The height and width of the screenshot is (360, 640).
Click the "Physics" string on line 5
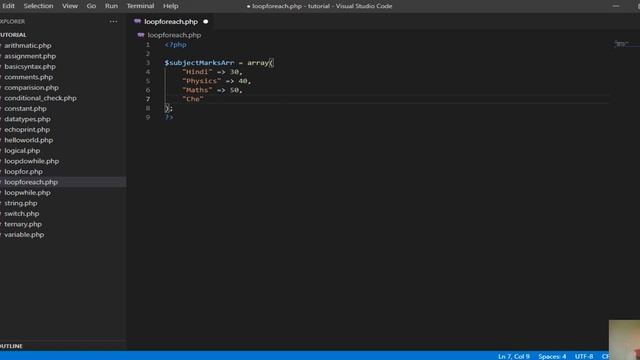pyautogui.click(x=202, y=81)
